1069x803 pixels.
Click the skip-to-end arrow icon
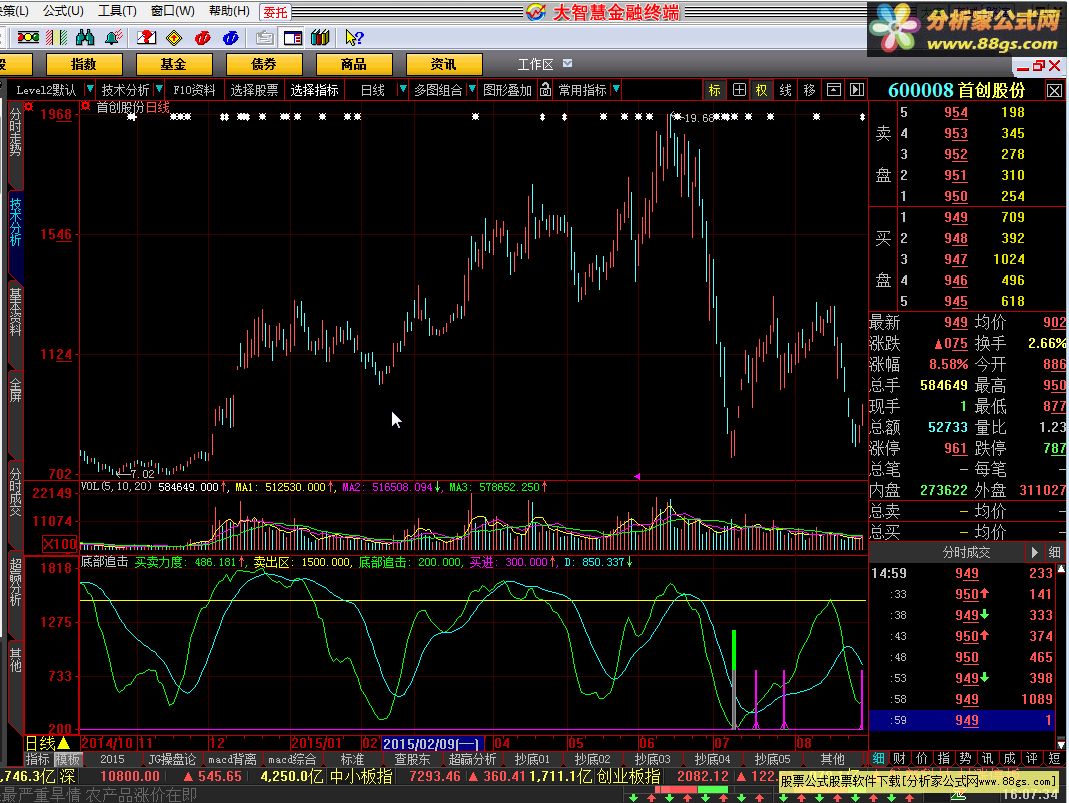click(x=857, y=89)
